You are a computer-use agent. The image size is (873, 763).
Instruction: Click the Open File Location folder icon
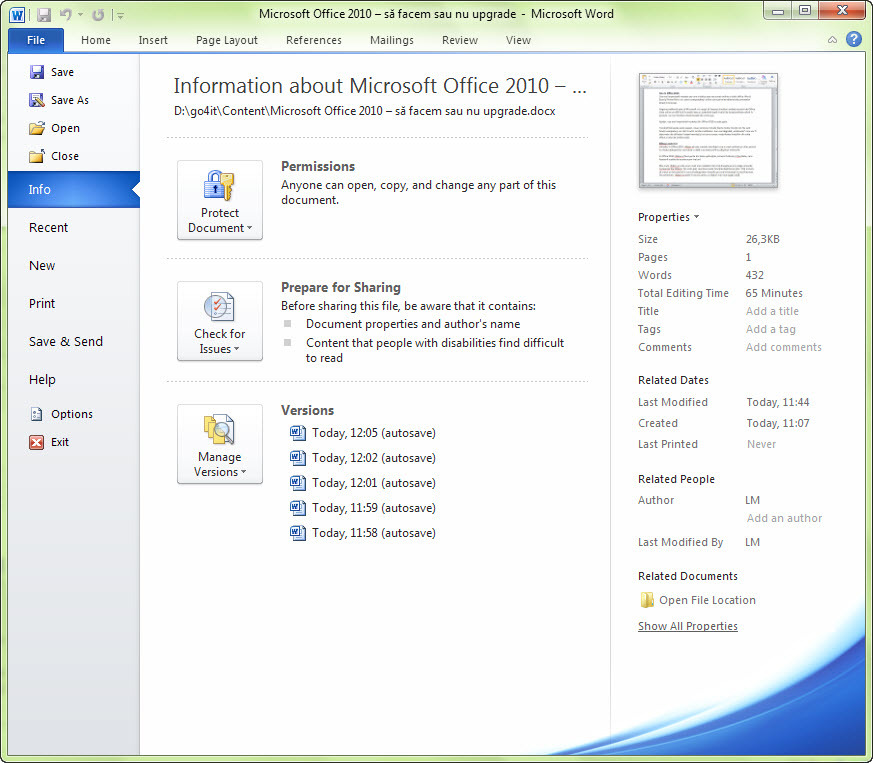point(647,600)
